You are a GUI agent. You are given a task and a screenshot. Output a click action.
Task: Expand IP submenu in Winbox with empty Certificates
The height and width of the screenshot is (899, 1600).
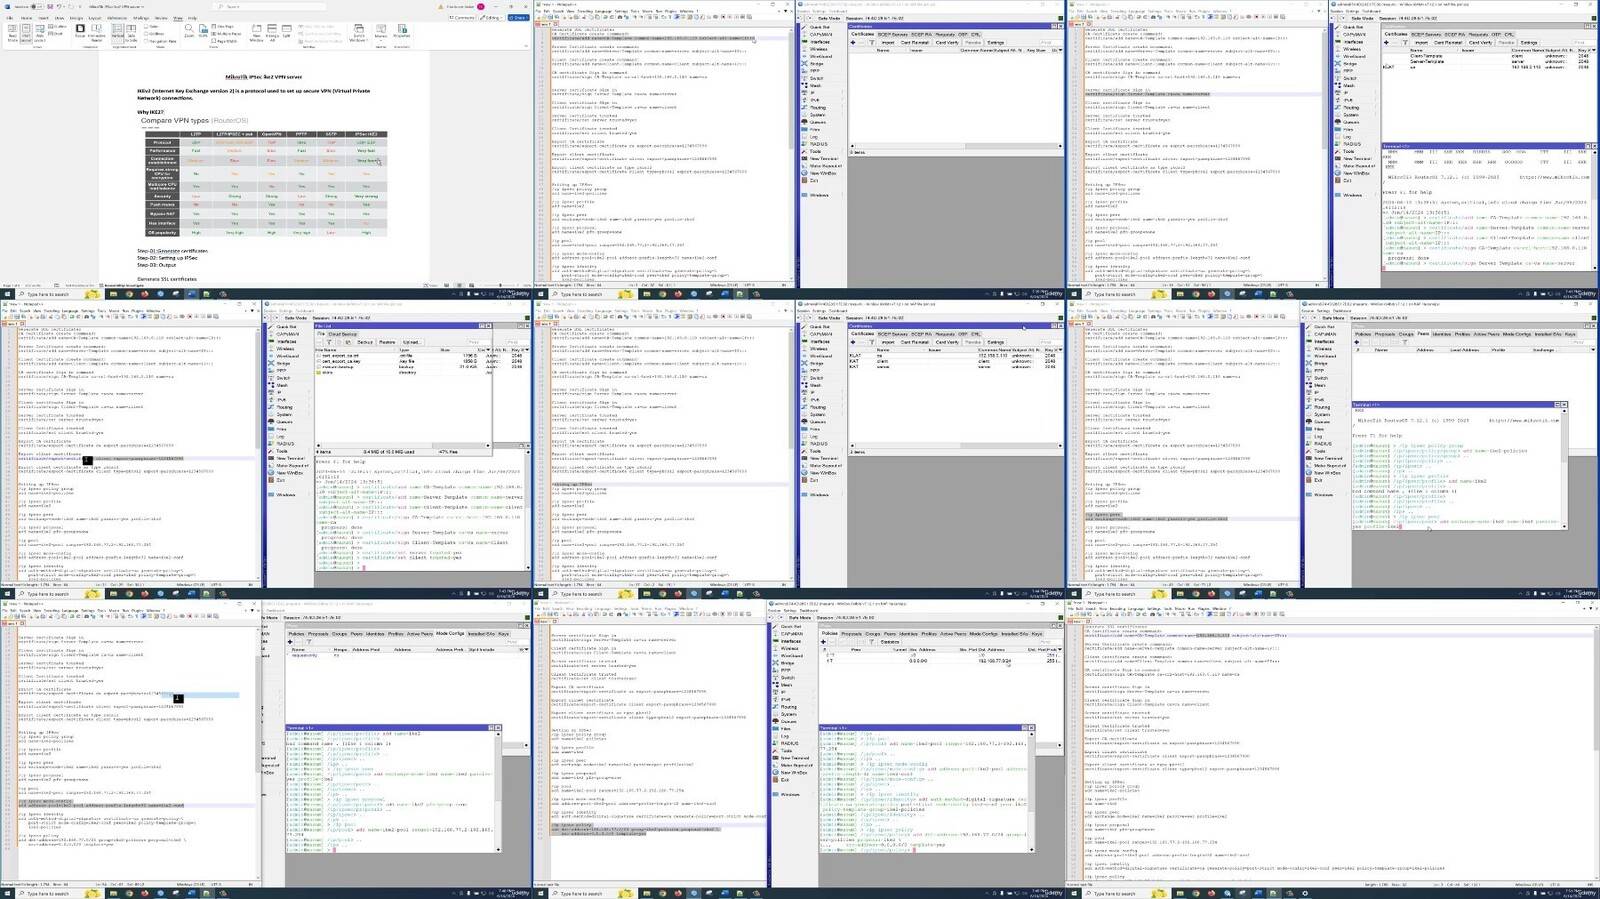coord(823,92)
